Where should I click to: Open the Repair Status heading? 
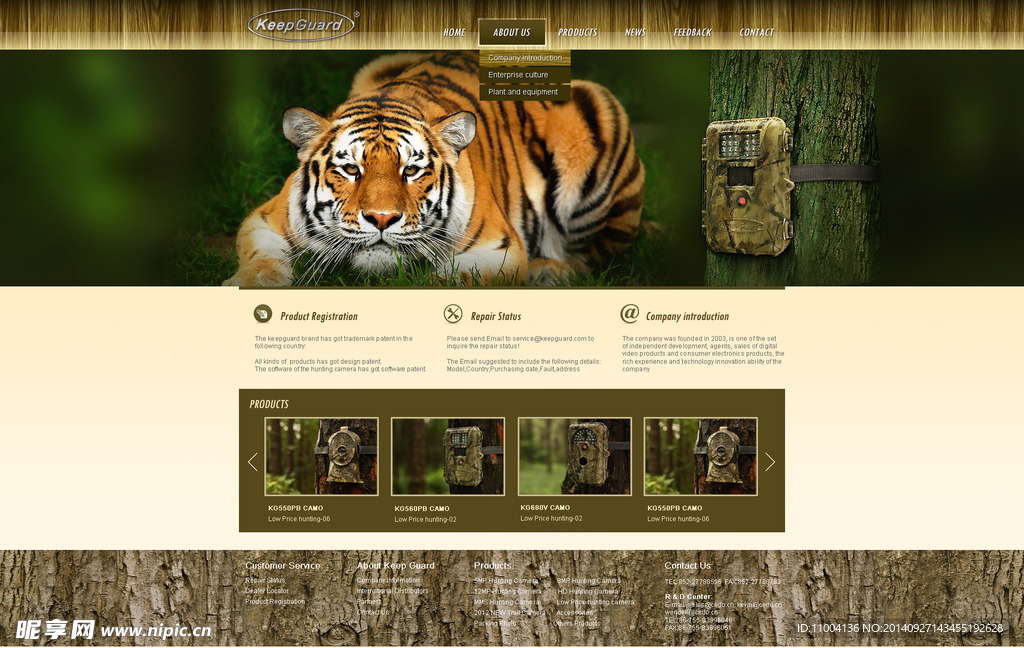click(496, 316)
